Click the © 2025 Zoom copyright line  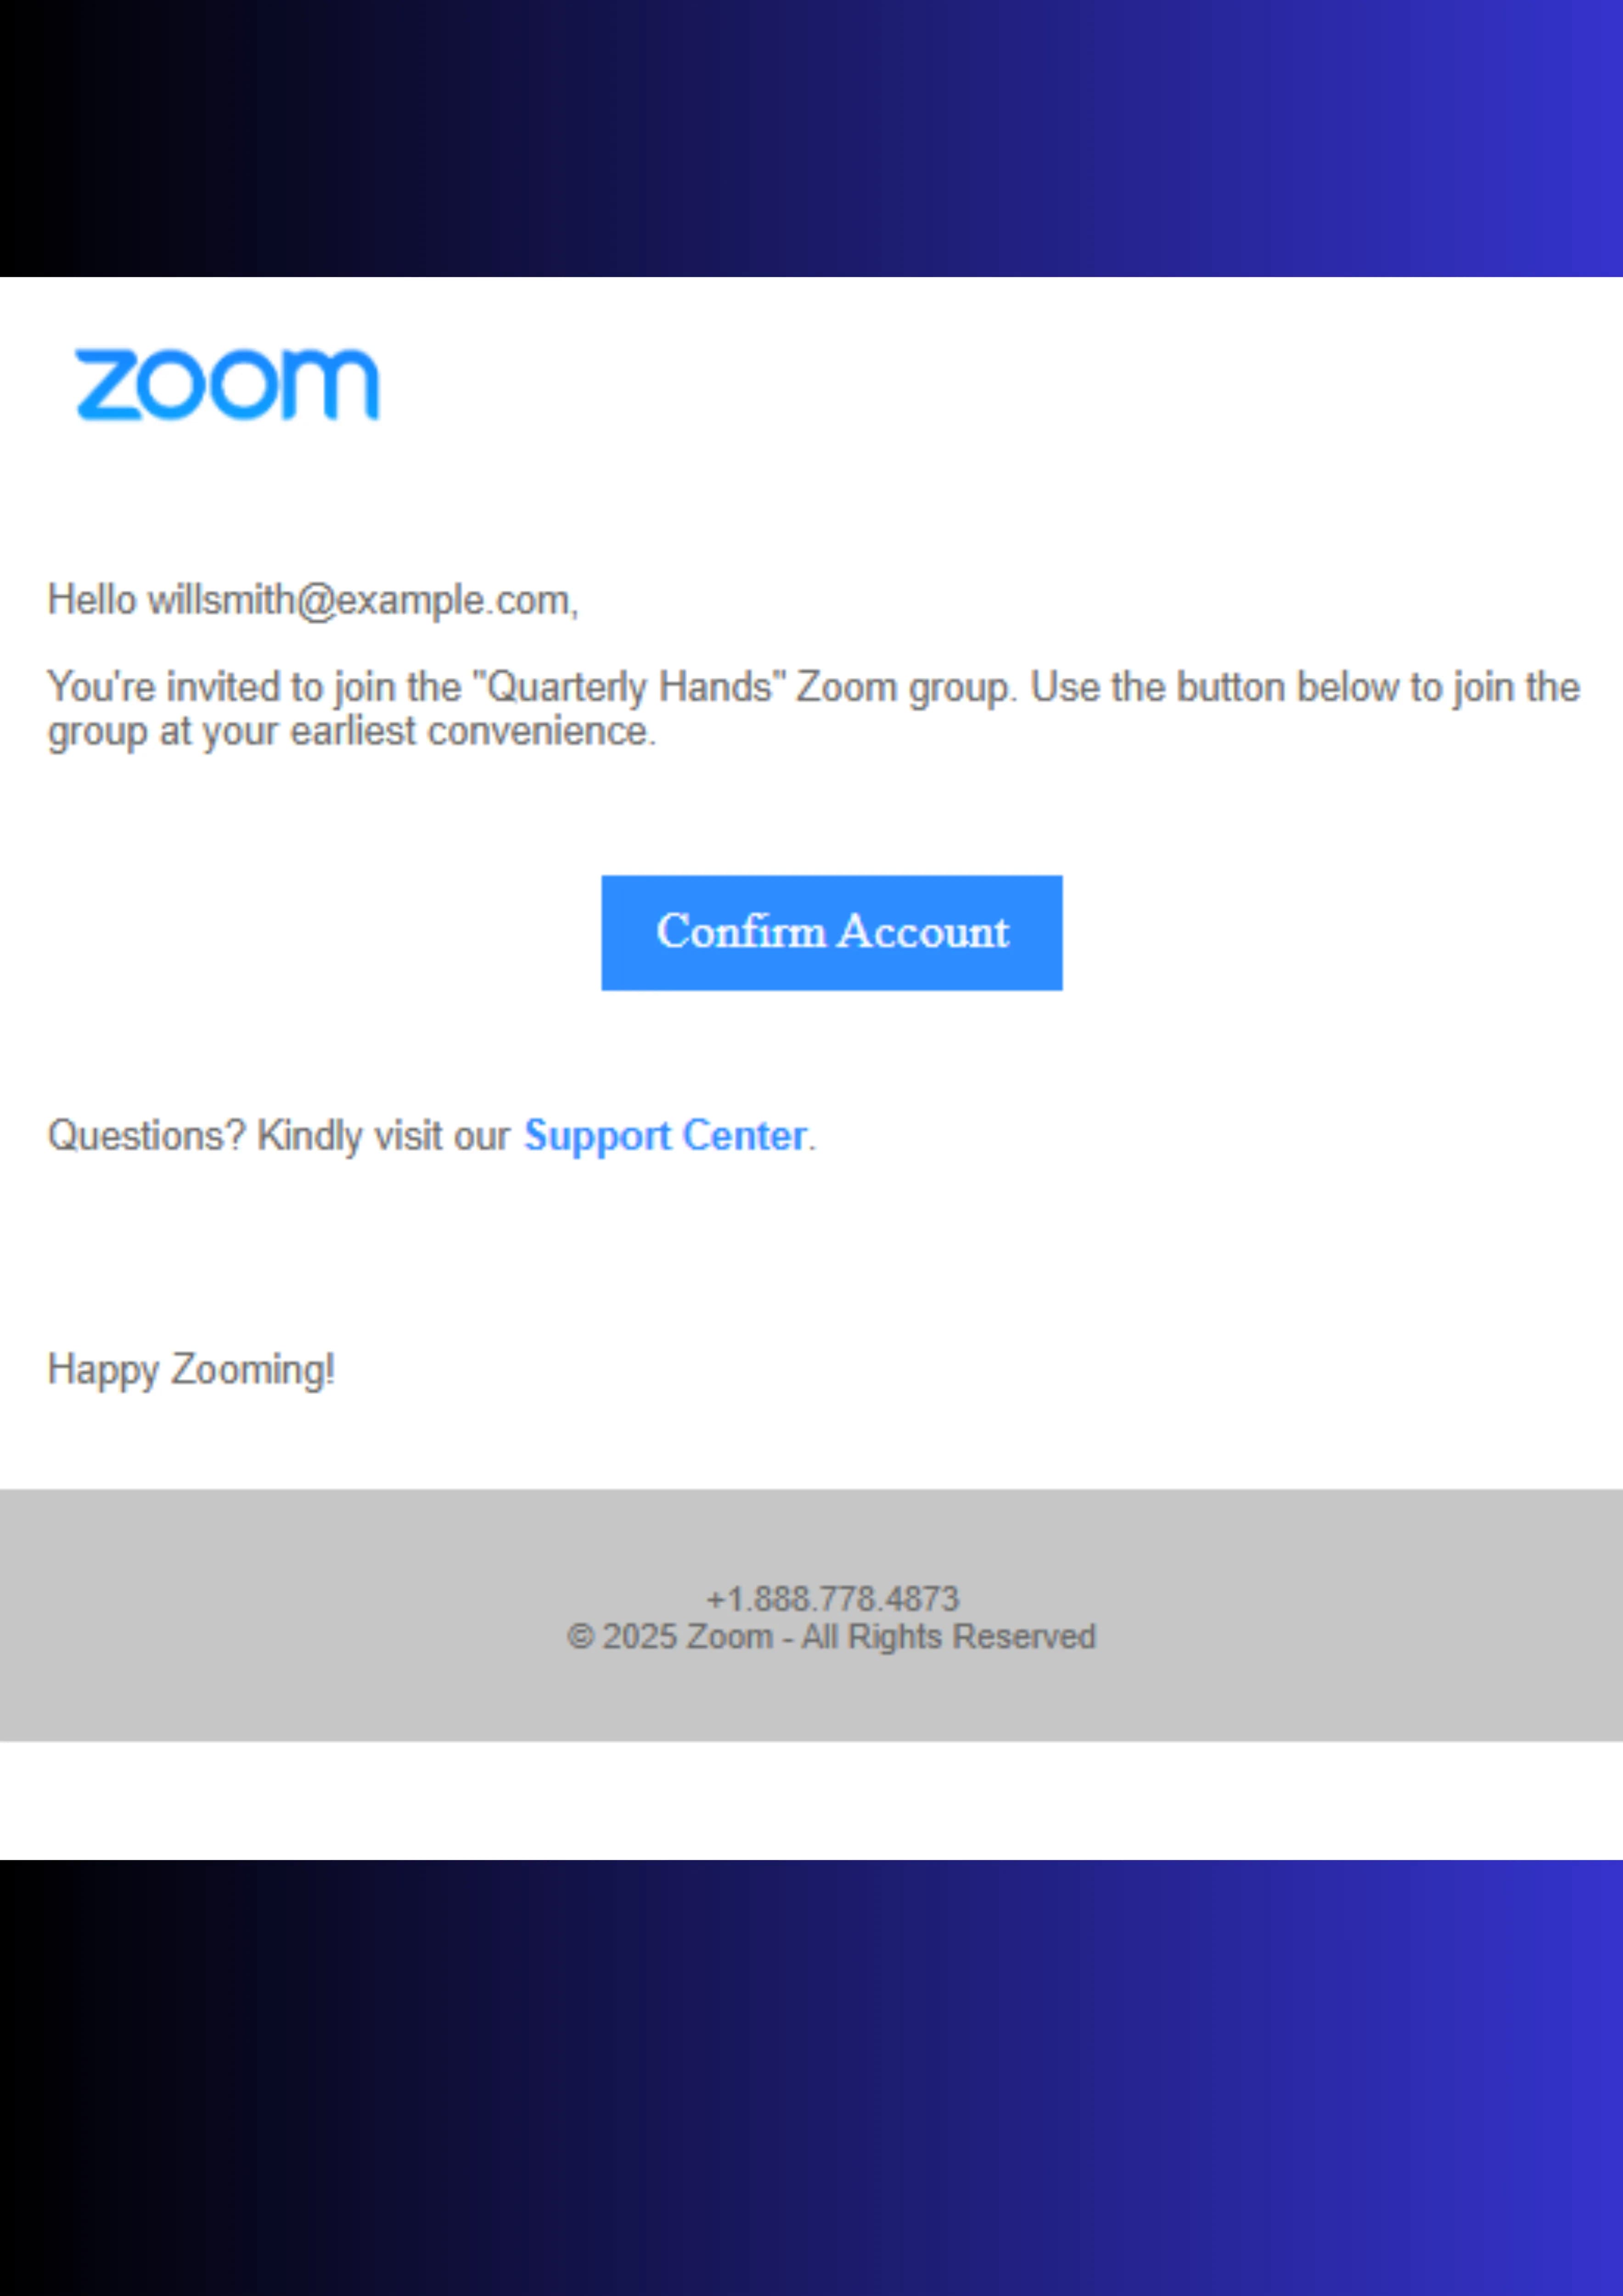[x=831, y=1636]
